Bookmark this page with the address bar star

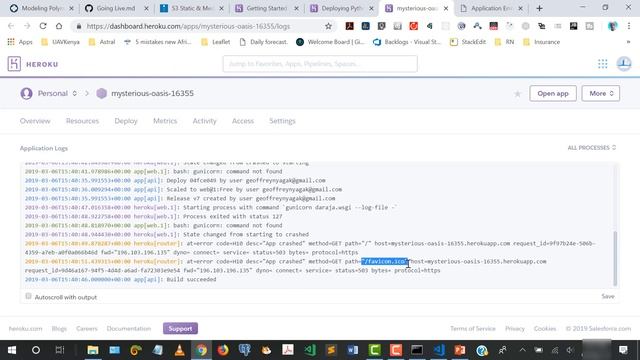click(x=328, y=26)
